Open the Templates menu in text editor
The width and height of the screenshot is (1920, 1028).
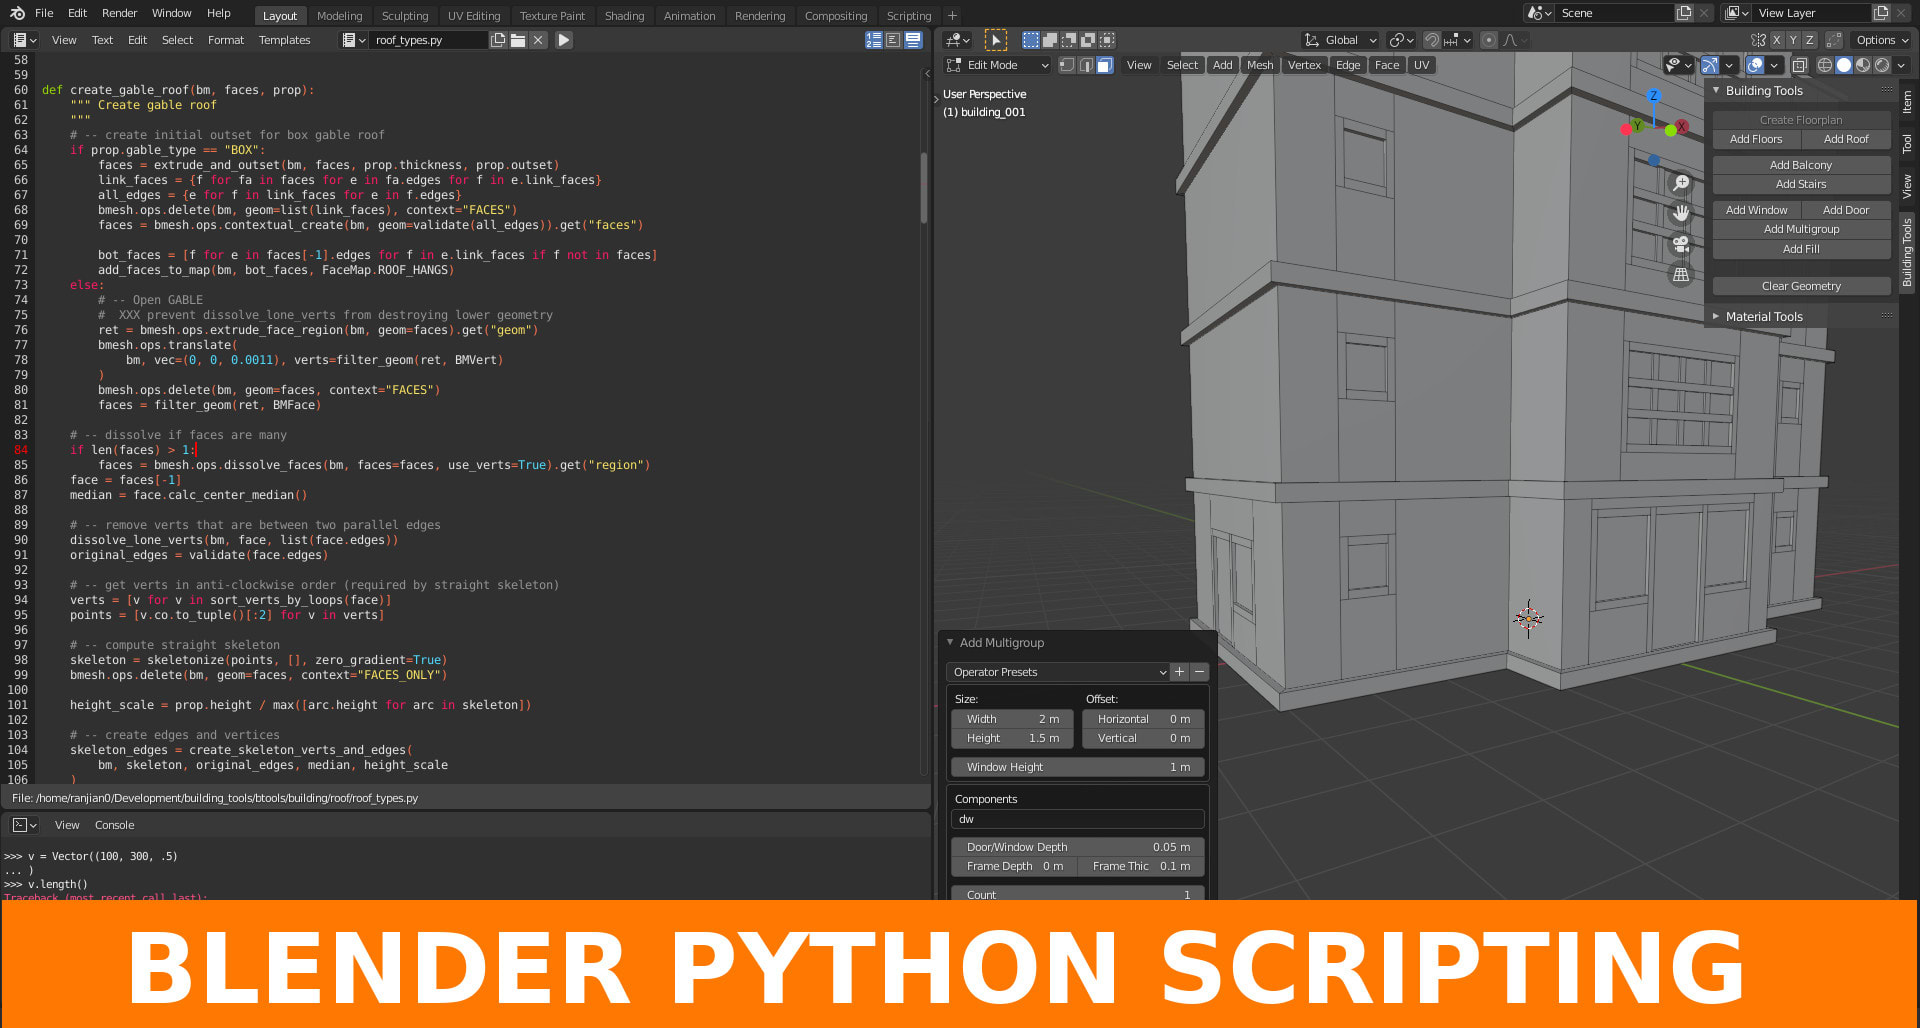(284, 40)
